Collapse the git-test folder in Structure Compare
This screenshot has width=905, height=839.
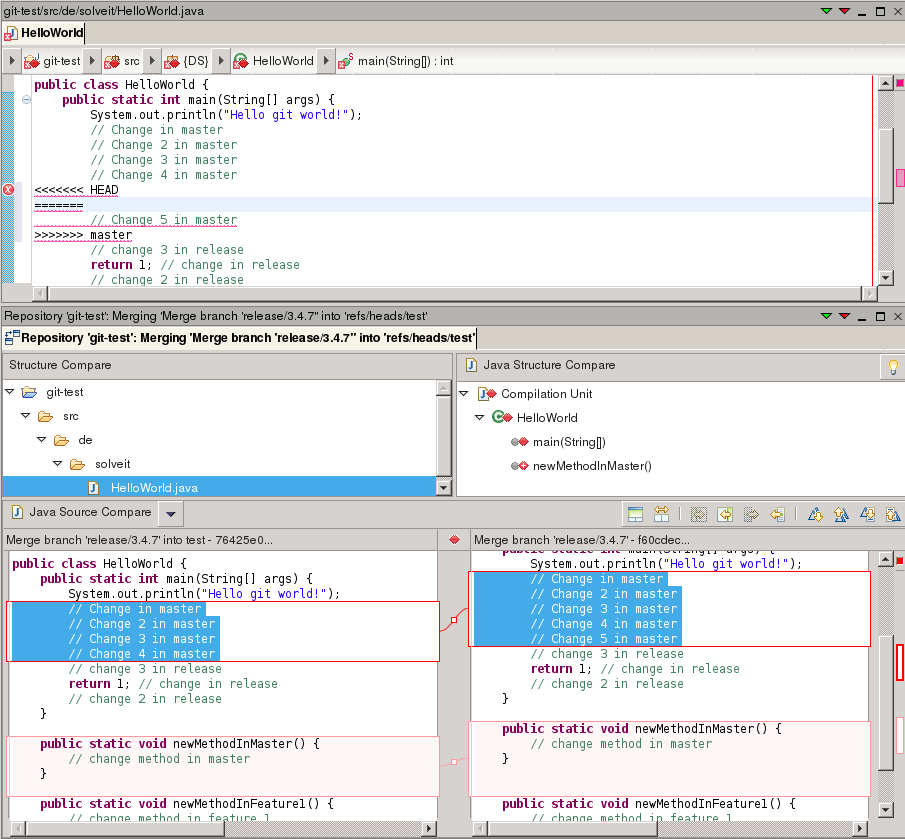point(10,392)
